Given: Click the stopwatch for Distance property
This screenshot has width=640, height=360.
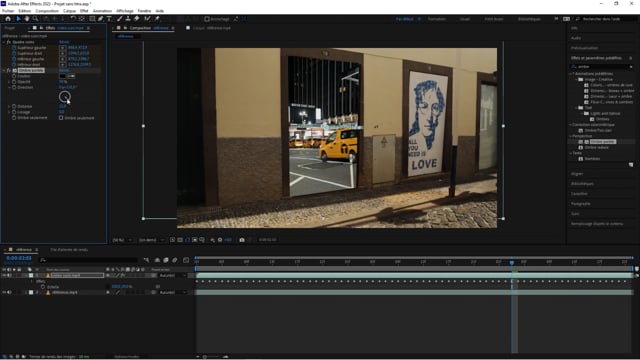Looking at the screenshot, I should (x=14, y=106).
